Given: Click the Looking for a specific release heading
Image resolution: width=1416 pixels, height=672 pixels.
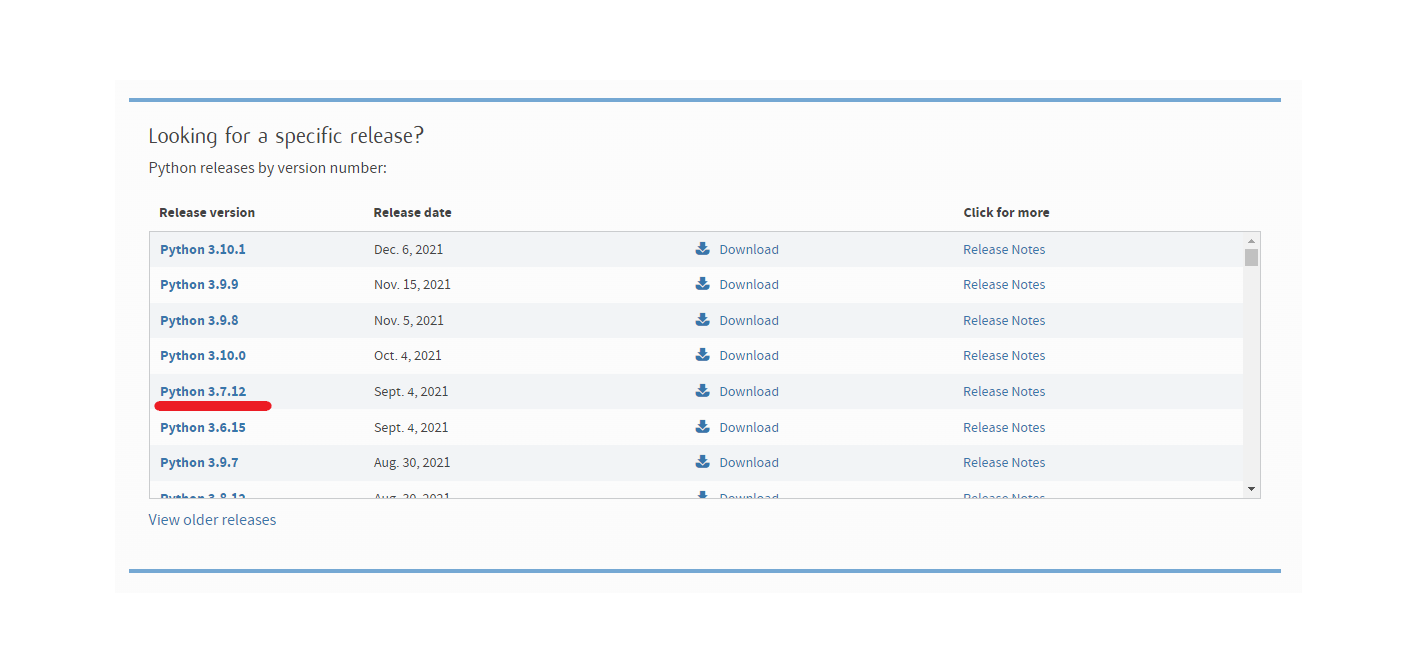Looking at the screenshot, I should 286,136.
